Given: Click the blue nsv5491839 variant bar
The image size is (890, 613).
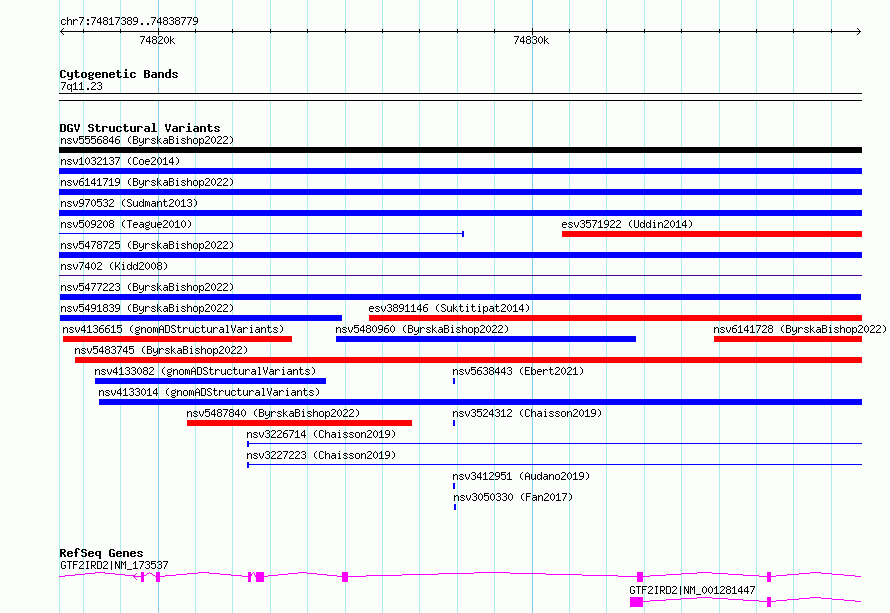Looking at the screenshot, I should click(200, 318).
